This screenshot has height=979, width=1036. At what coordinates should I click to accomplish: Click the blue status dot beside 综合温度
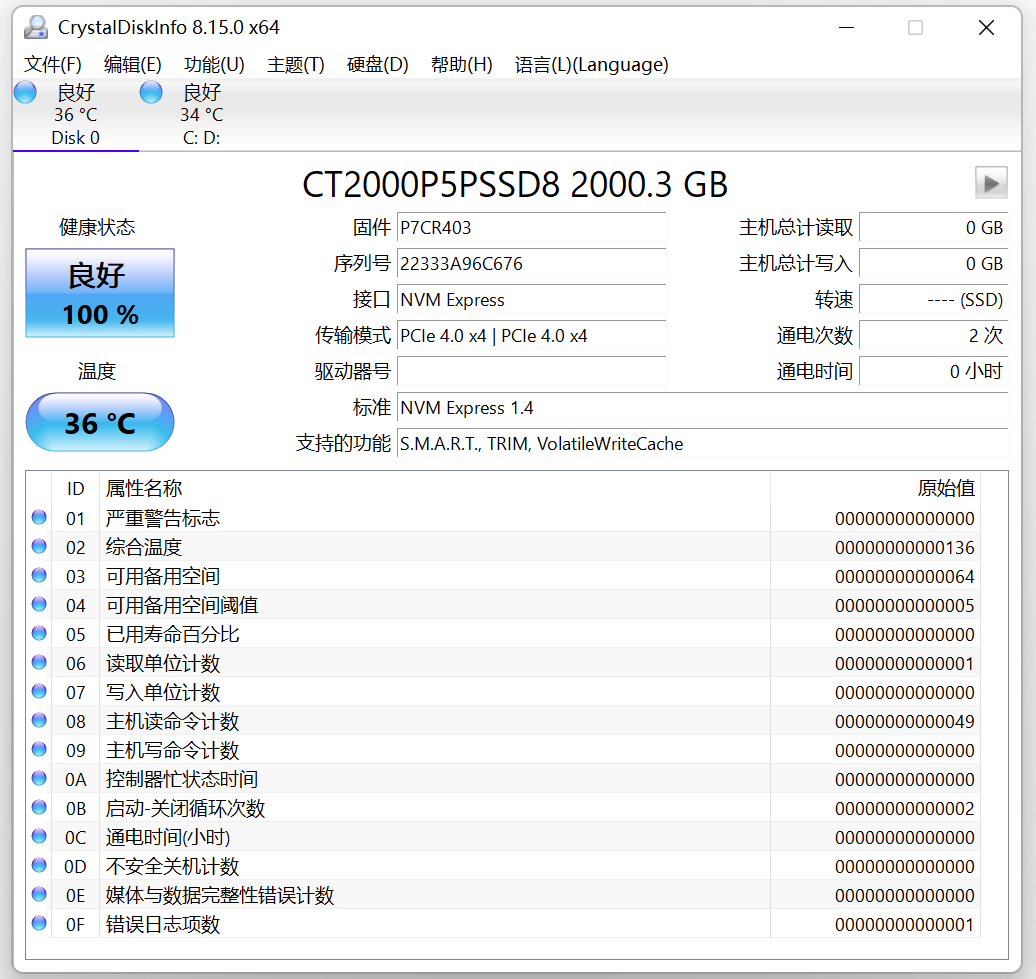pyautogui.click(x=38, y=546)
